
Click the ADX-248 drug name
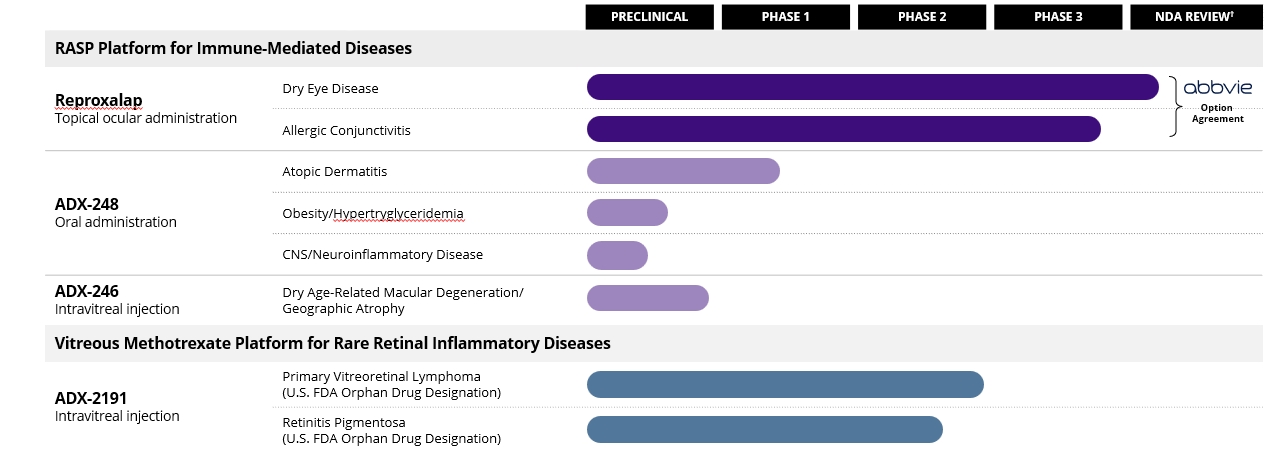pyautogui.click(x=86, y=204)
